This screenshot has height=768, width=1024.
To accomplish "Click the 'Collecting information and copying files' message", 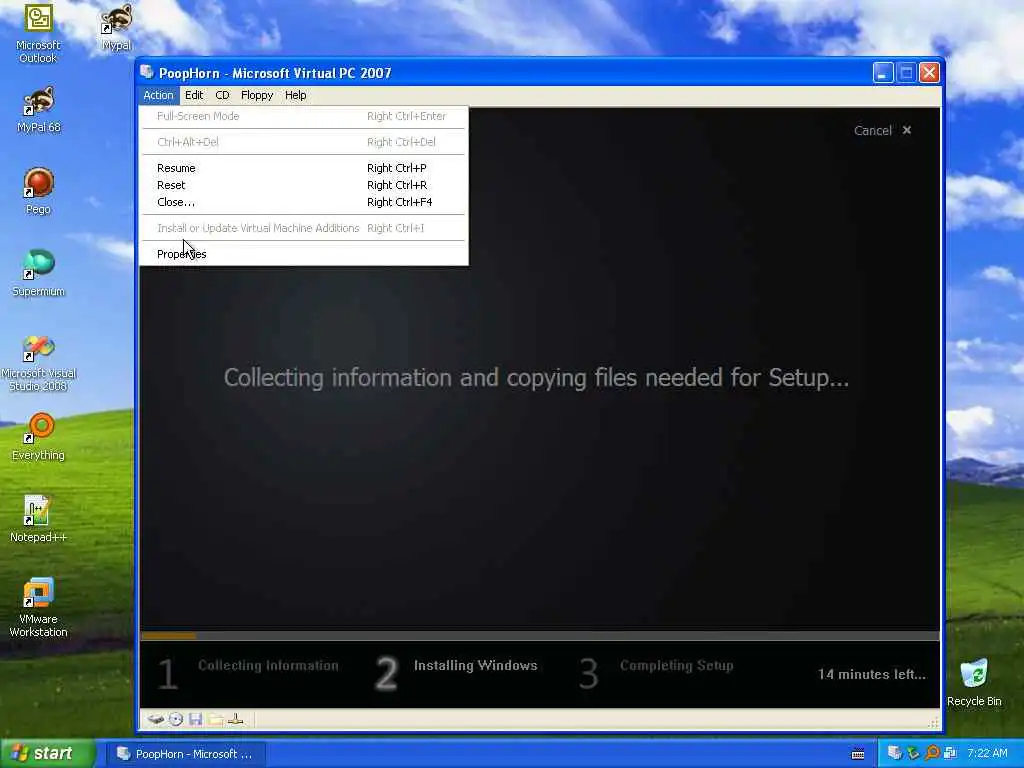I will 536,377.
